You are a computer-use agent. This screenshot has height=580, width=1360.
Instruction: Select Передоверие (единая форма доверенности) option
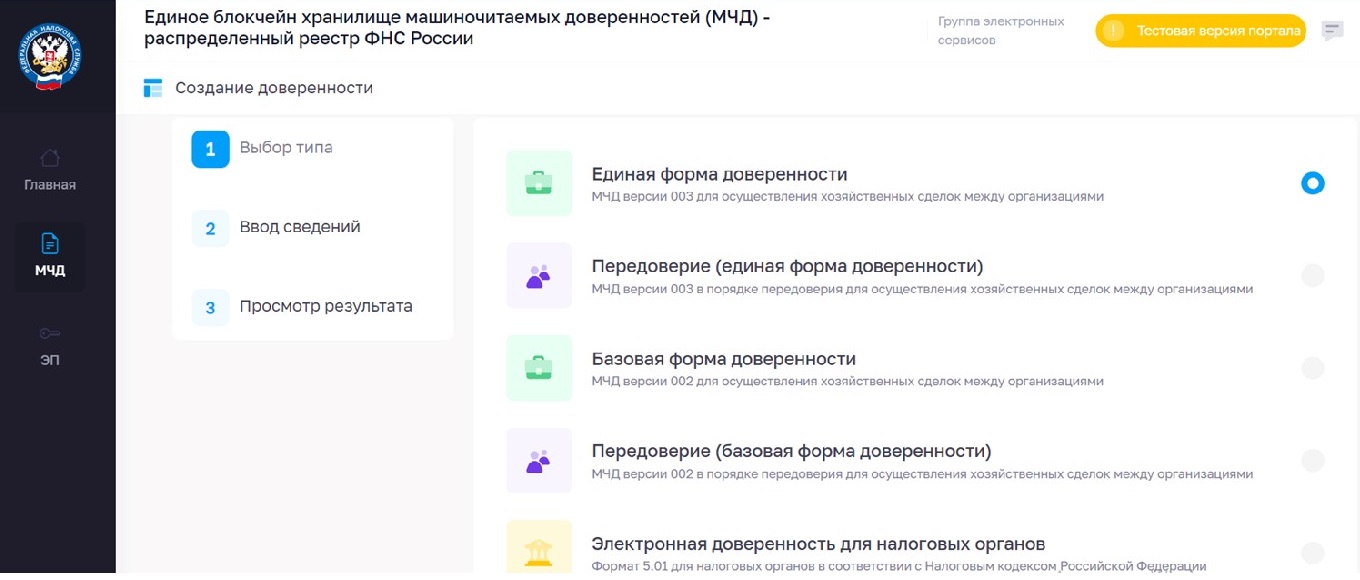(1313, 275)
